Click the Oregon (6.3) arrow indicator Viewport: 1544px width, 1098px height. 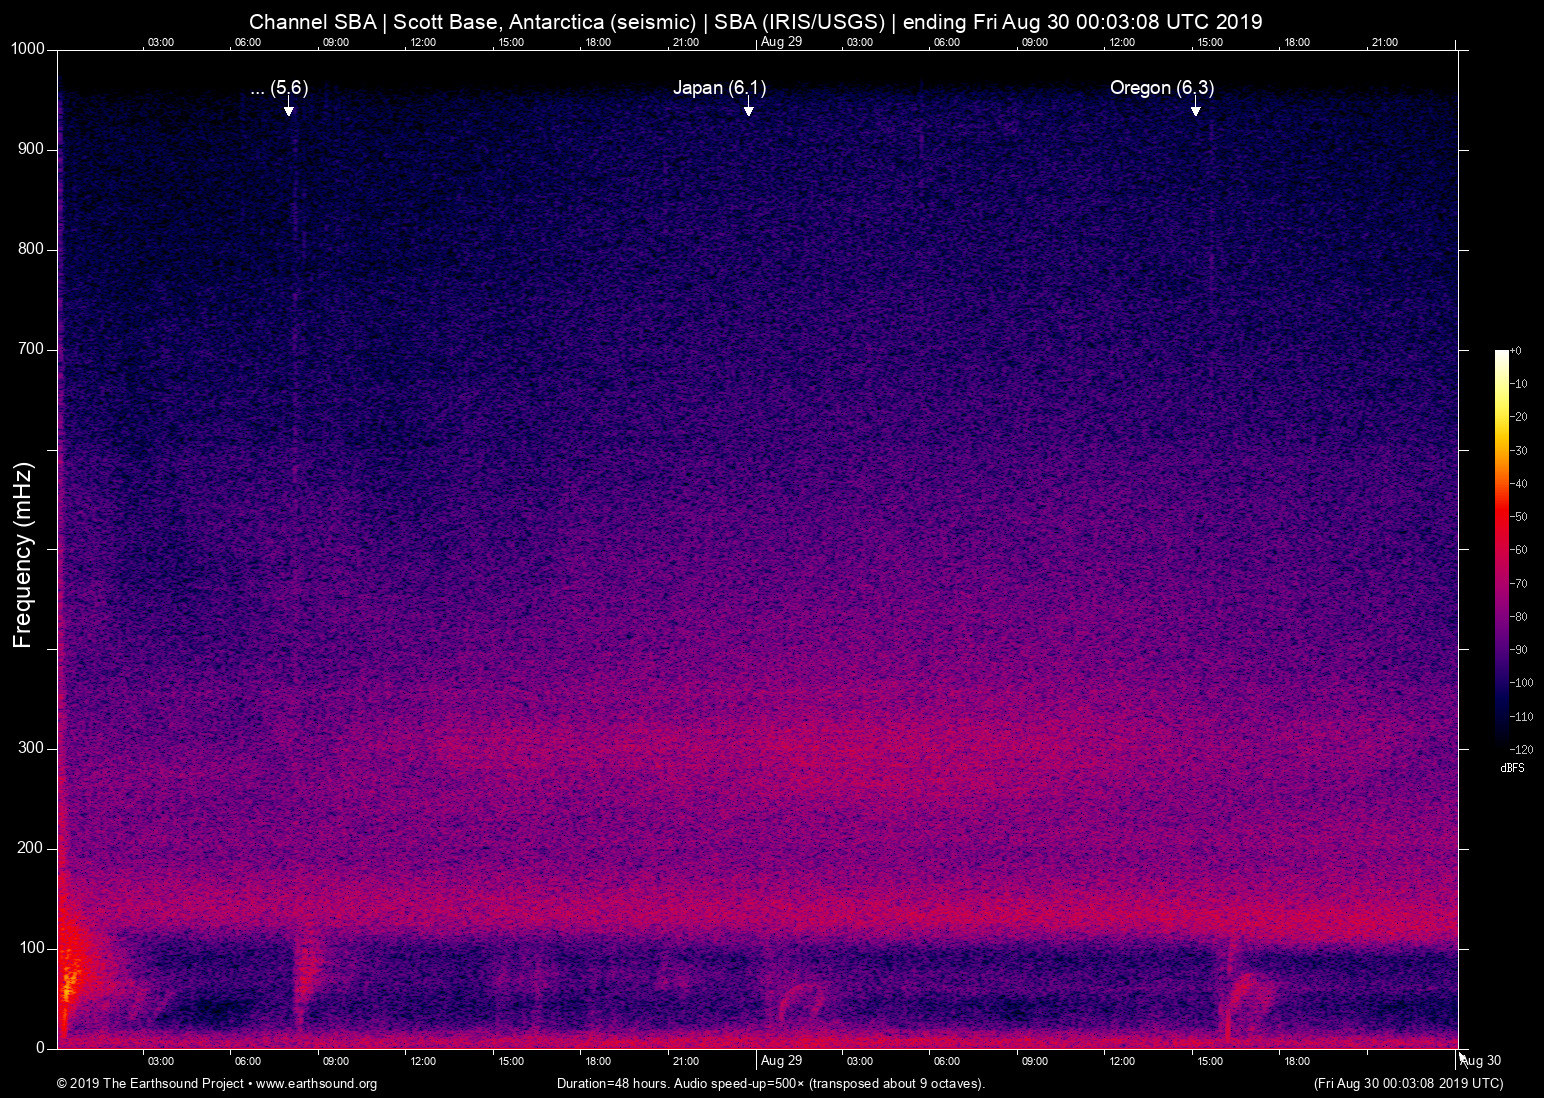[x=1197, y=110]
